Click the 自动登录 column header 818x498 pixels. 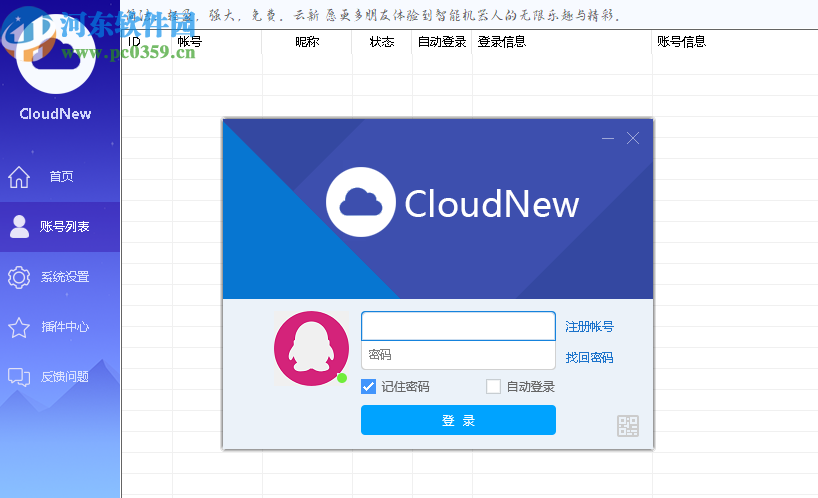(x=442, y=42)
